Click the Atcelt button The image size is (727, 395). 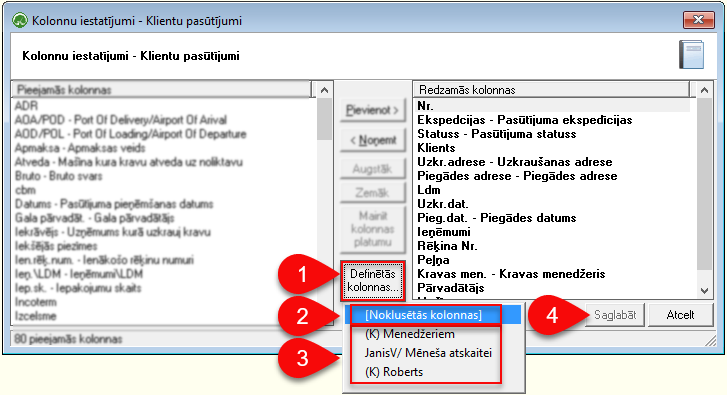680,315
